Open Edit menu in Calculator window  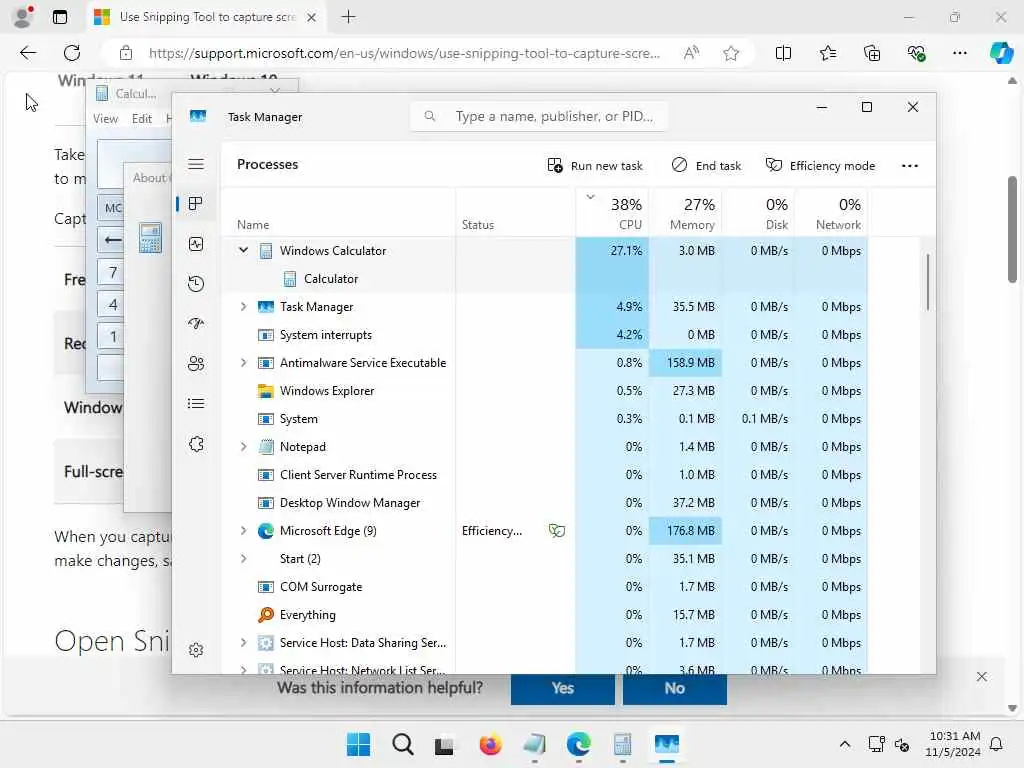pos(142,119)
